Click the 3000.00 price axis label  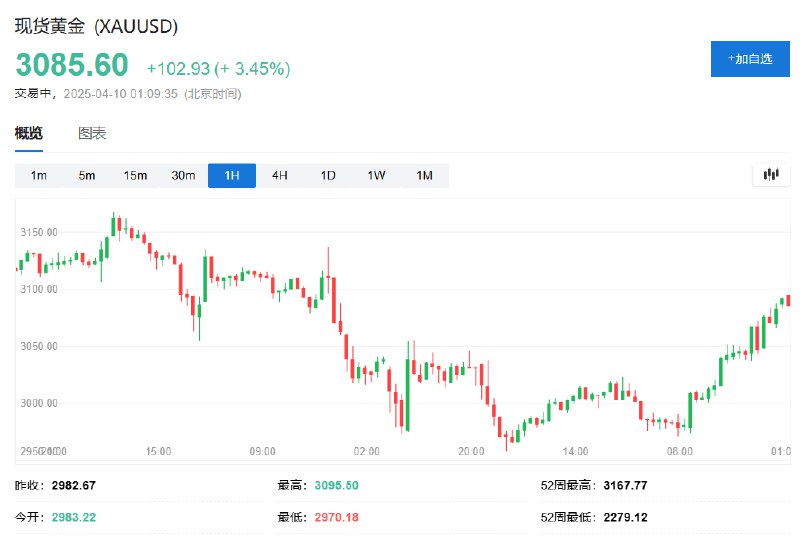[39, 403]
